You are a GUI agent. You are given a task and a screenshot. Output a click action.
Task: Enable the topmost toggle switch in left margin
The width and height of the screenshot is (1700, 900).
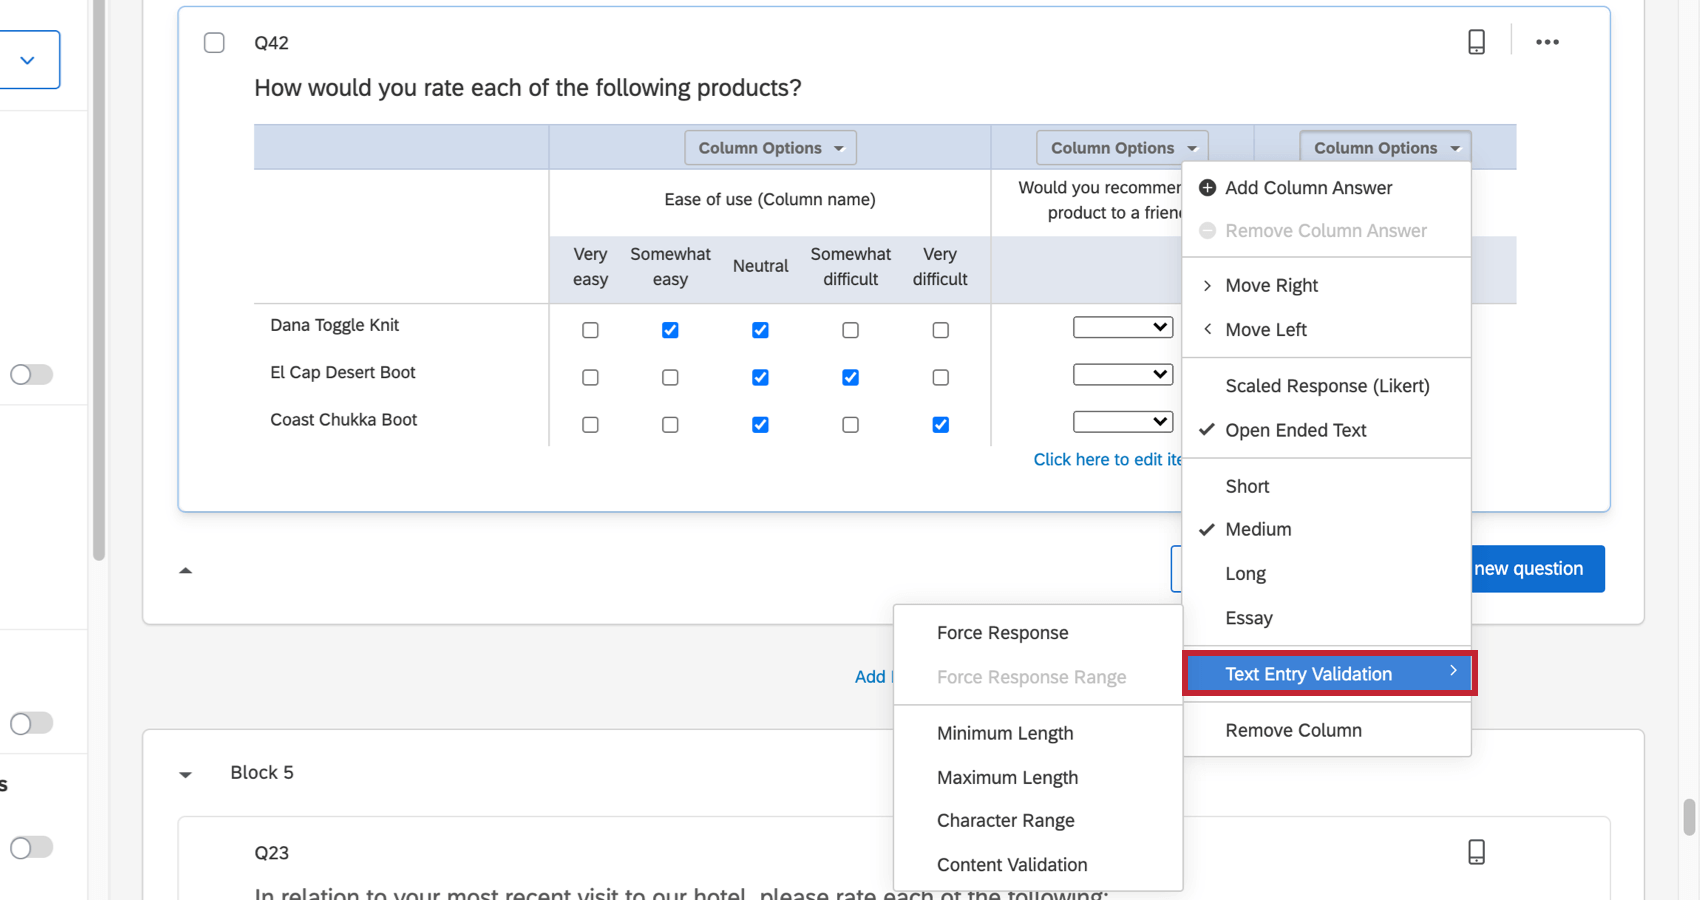tap(31, 374)
